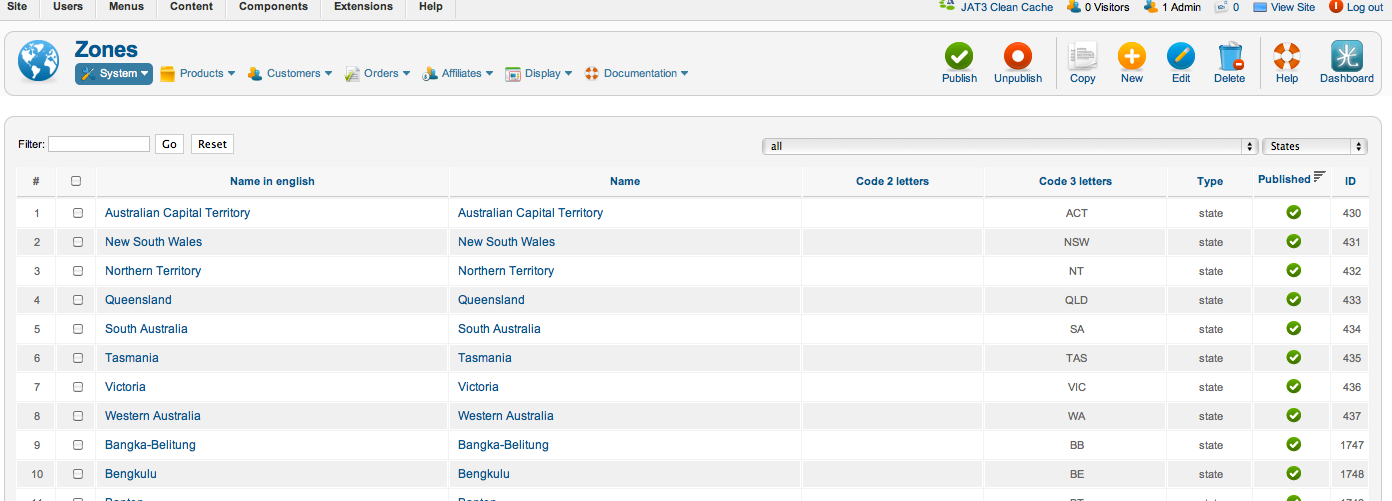
Task: Click the Copy toolbar icon
Action: (1082, 57)
